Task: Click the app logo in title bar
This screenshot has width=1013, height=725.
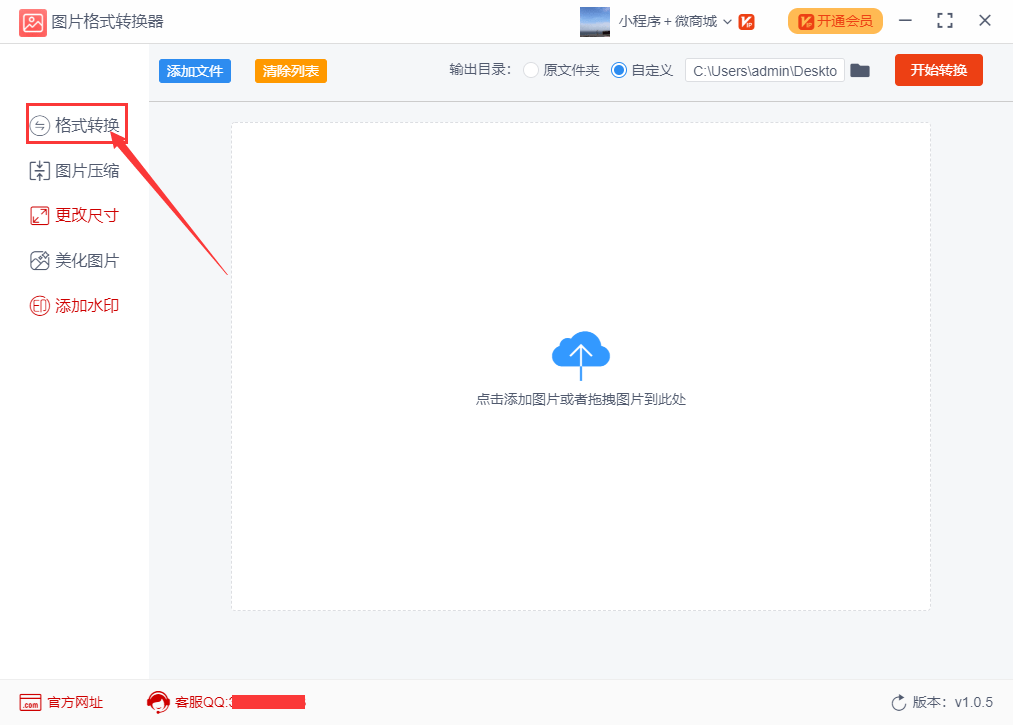Action: coord(33,21)
